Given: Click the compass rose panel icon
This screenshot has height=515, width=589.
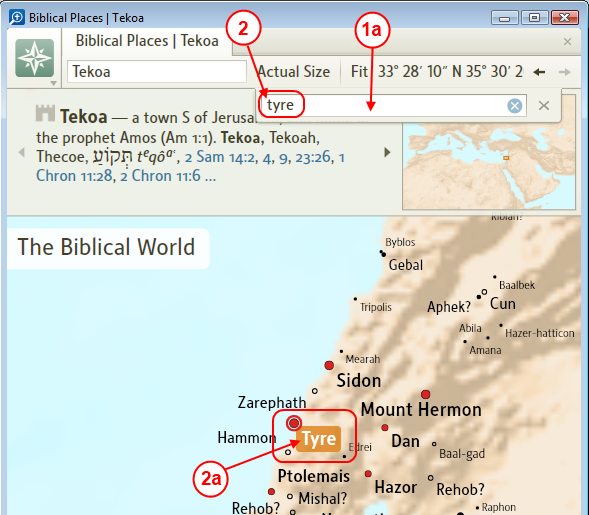Looking at the screenshot, I should click(x=35, y=58).
